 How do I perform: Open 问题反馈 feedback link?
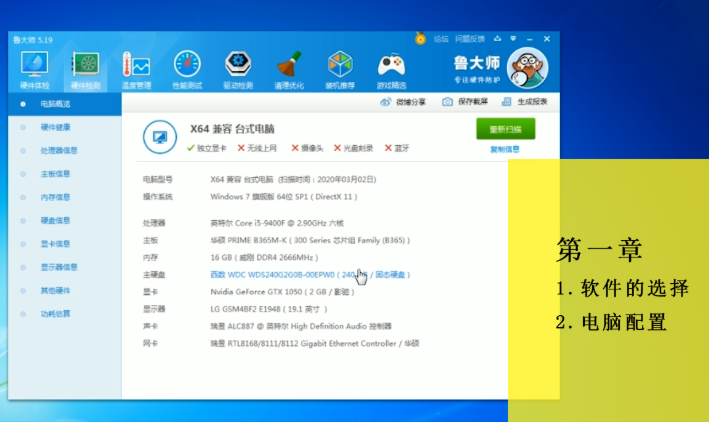coord(470,39)
